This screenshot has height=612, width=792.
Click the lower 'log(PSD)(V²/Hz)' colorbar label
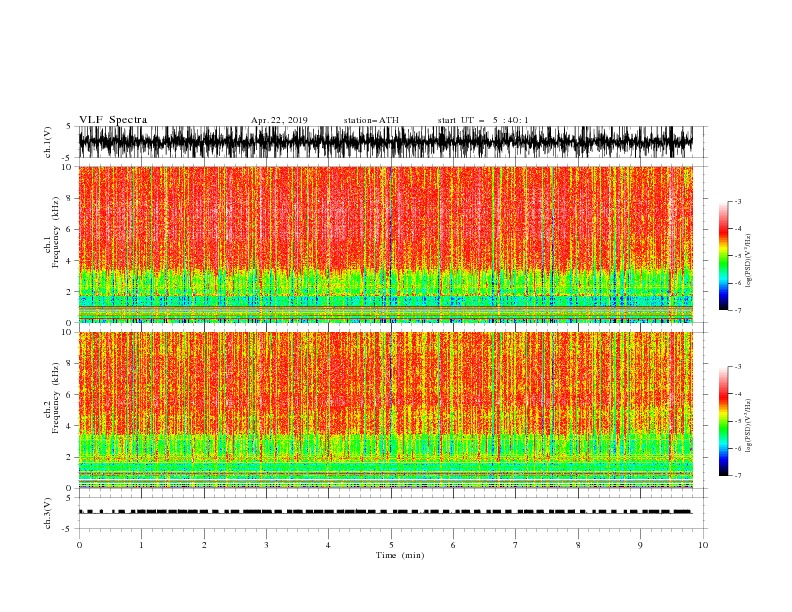(x=749, y=426)
